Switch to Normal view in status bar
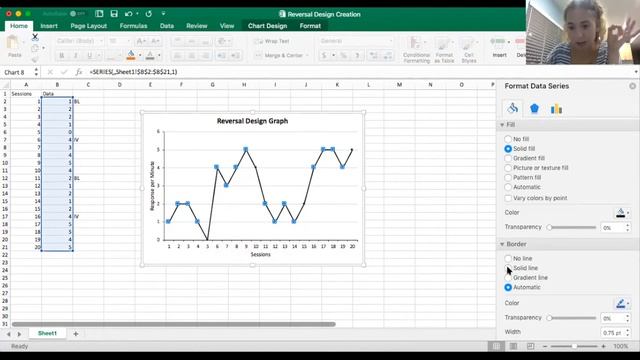The width and height of the screenshot is (640, 360). [x=496, y=346]
